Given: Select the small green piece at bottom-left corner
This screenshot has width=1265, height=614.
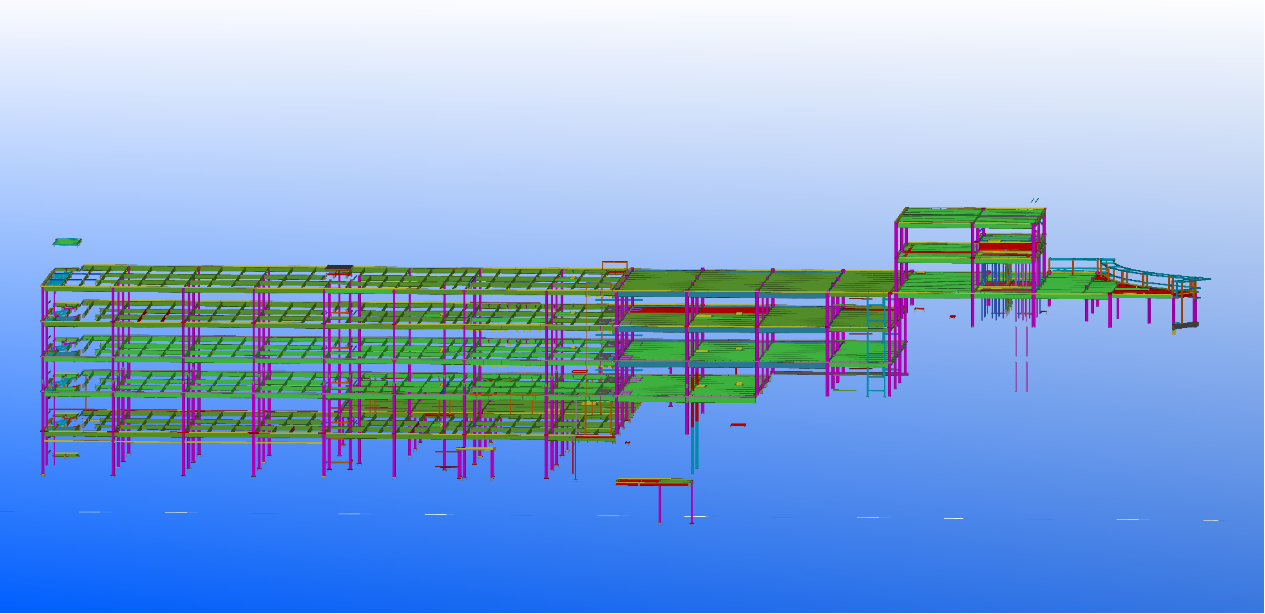Looking at the screenshot, I should coord(67,455).
